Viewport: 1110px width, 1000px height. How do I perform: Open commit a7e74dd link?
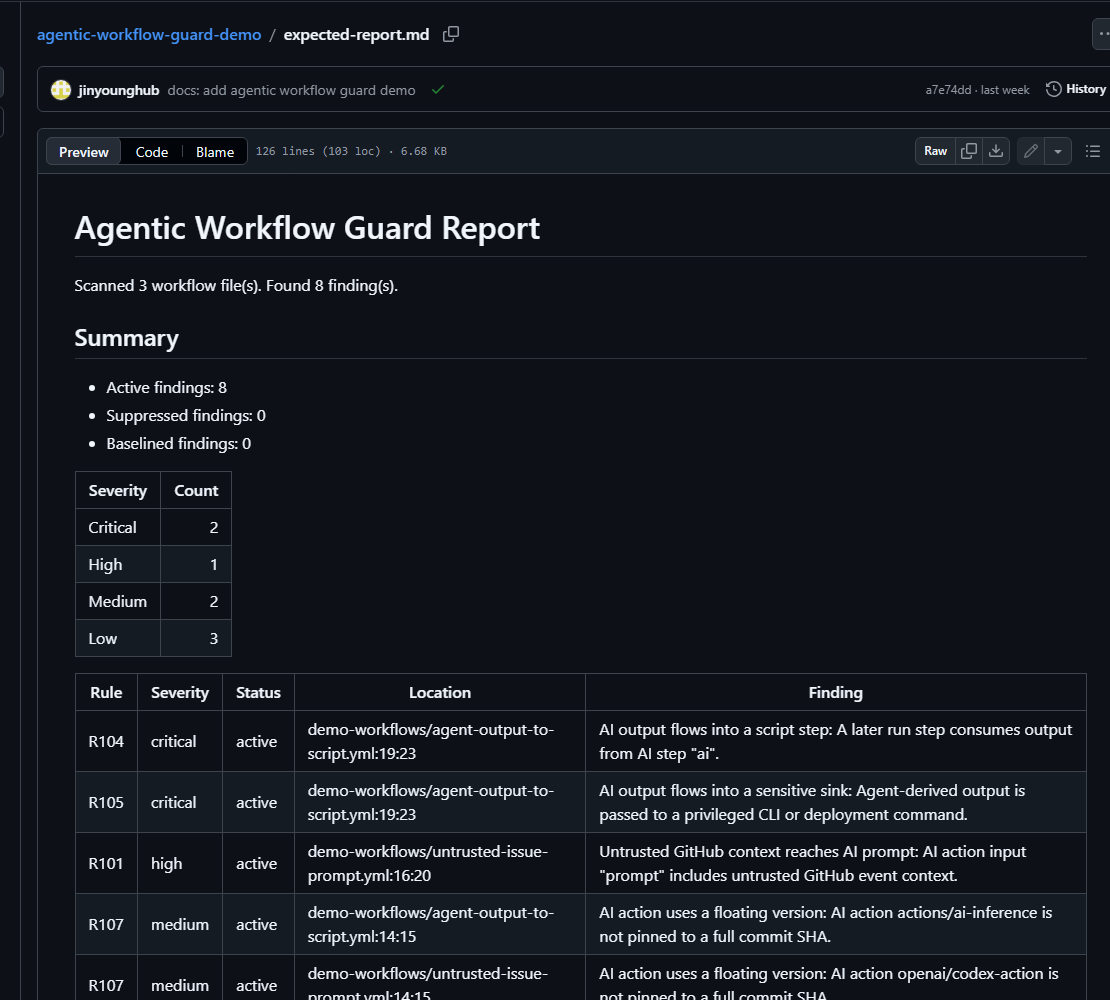pos(948,90)
